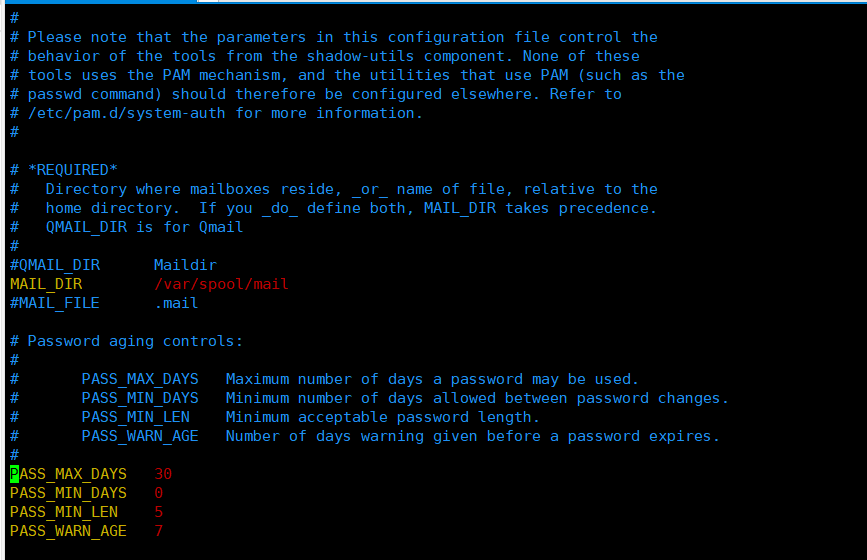Click the commented #QMAIL_DIR entry
The width and height of the screenshot is (867, 560).
[x=55, y=265]
